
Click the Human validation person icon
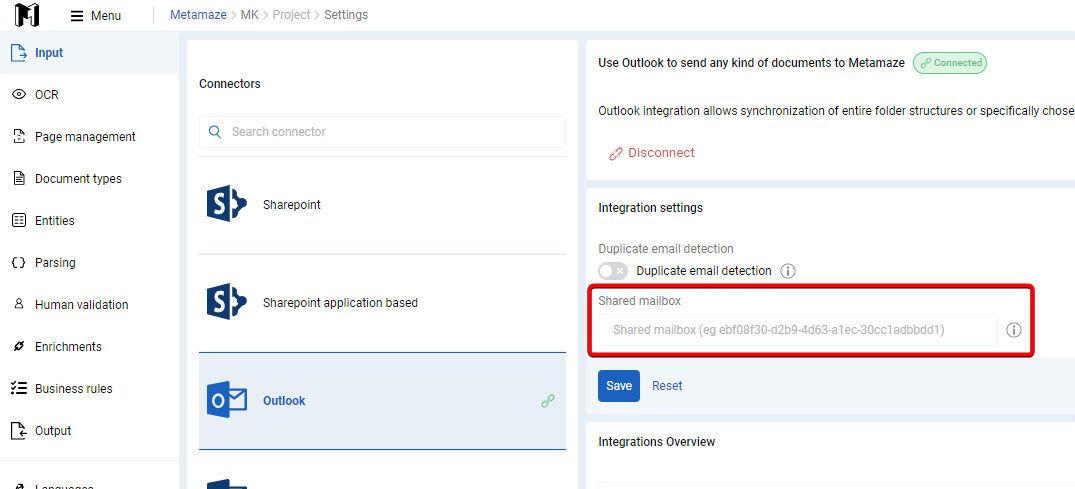pyautogui.click(x=19, y=305)
